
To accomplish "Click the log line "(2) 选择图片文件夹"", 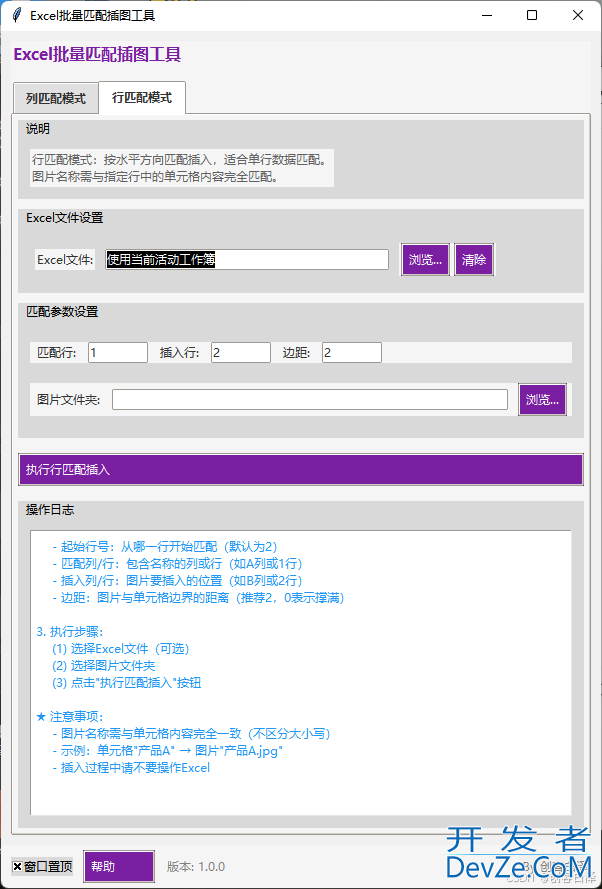I will click(x=104, y=666).
